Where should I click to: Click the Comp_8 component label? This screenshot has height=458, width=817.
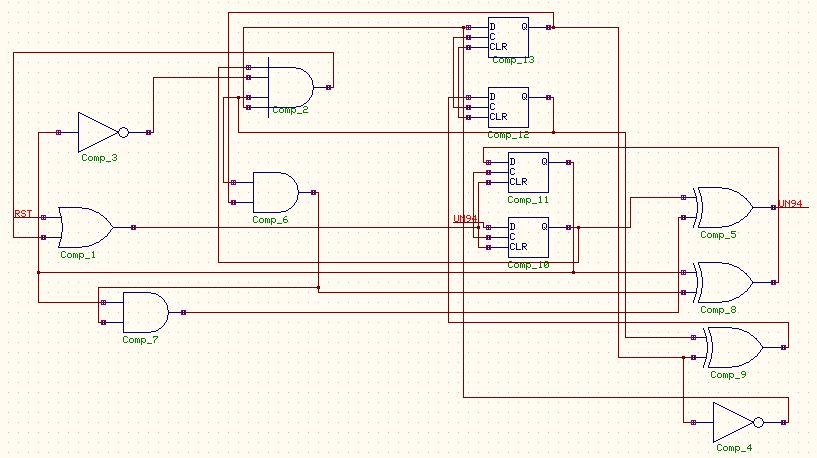point(718,310)
